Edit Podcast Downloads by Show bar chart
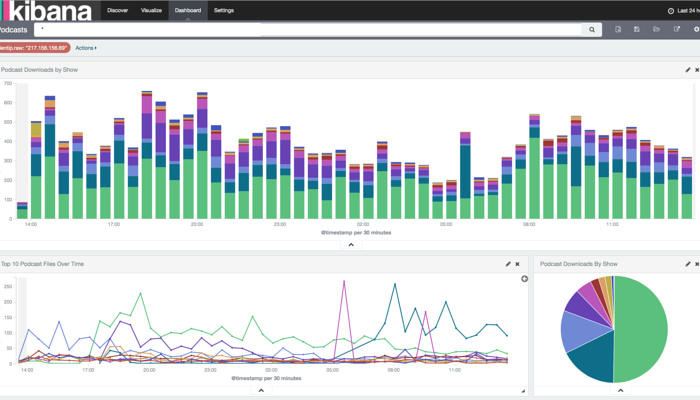 click(x=688, y=70)
